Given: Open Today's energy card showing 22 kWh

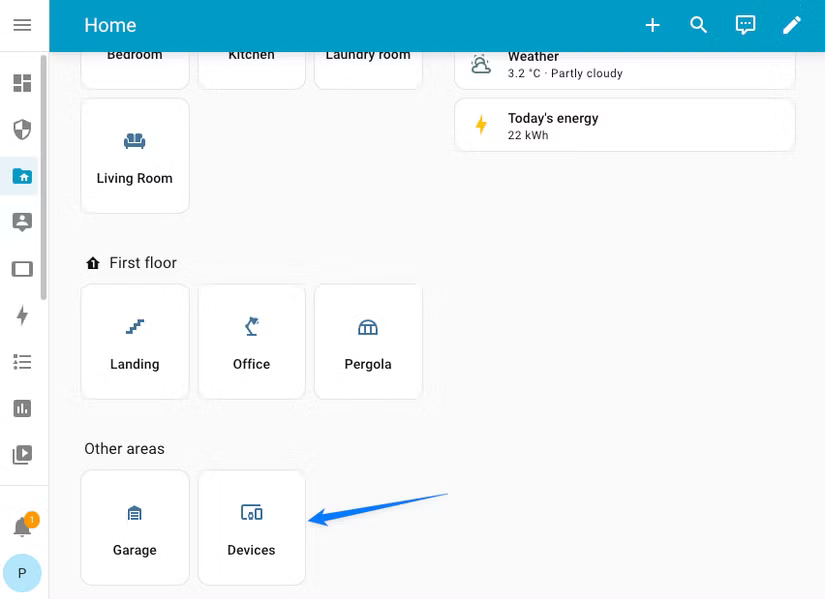Looking at the screenshot, I should pos(624,124).
